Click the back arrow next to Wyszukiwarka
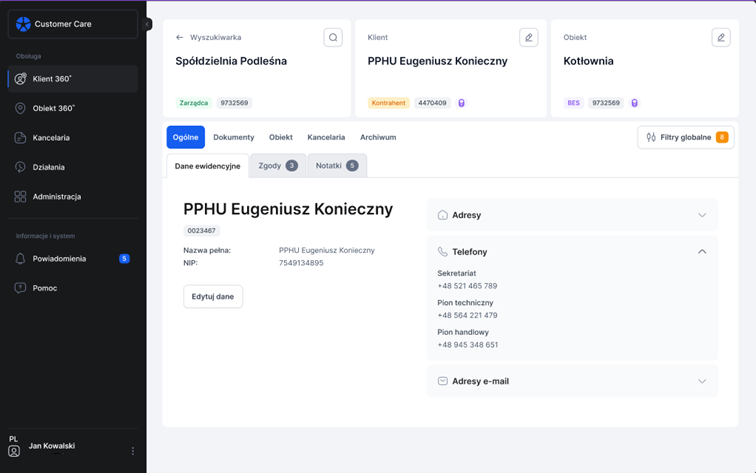The width and height of the screenshot is (756, 473). [179, 37]
